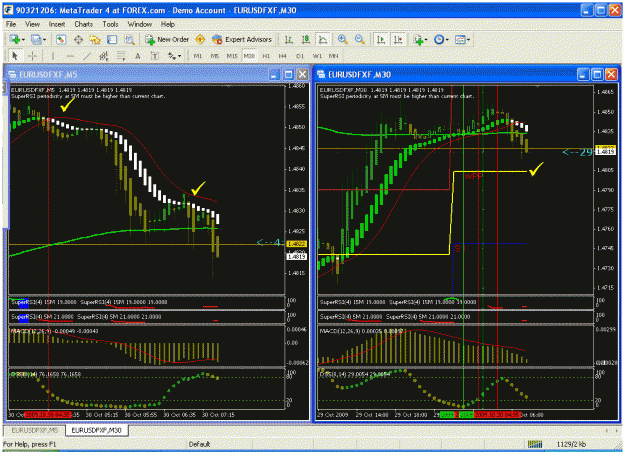
Task: Open the File menu
Action: click(11, 24)
